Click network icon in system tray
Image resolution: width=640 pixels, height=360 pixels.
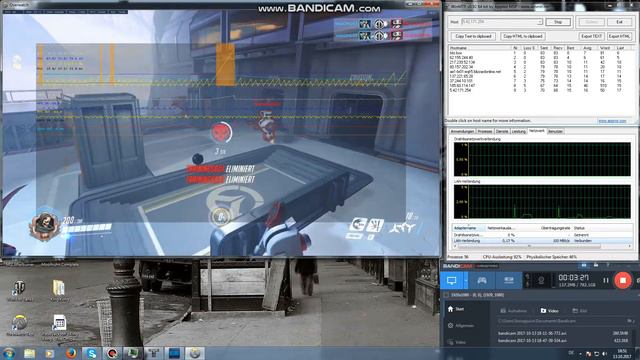coord(596,353)
